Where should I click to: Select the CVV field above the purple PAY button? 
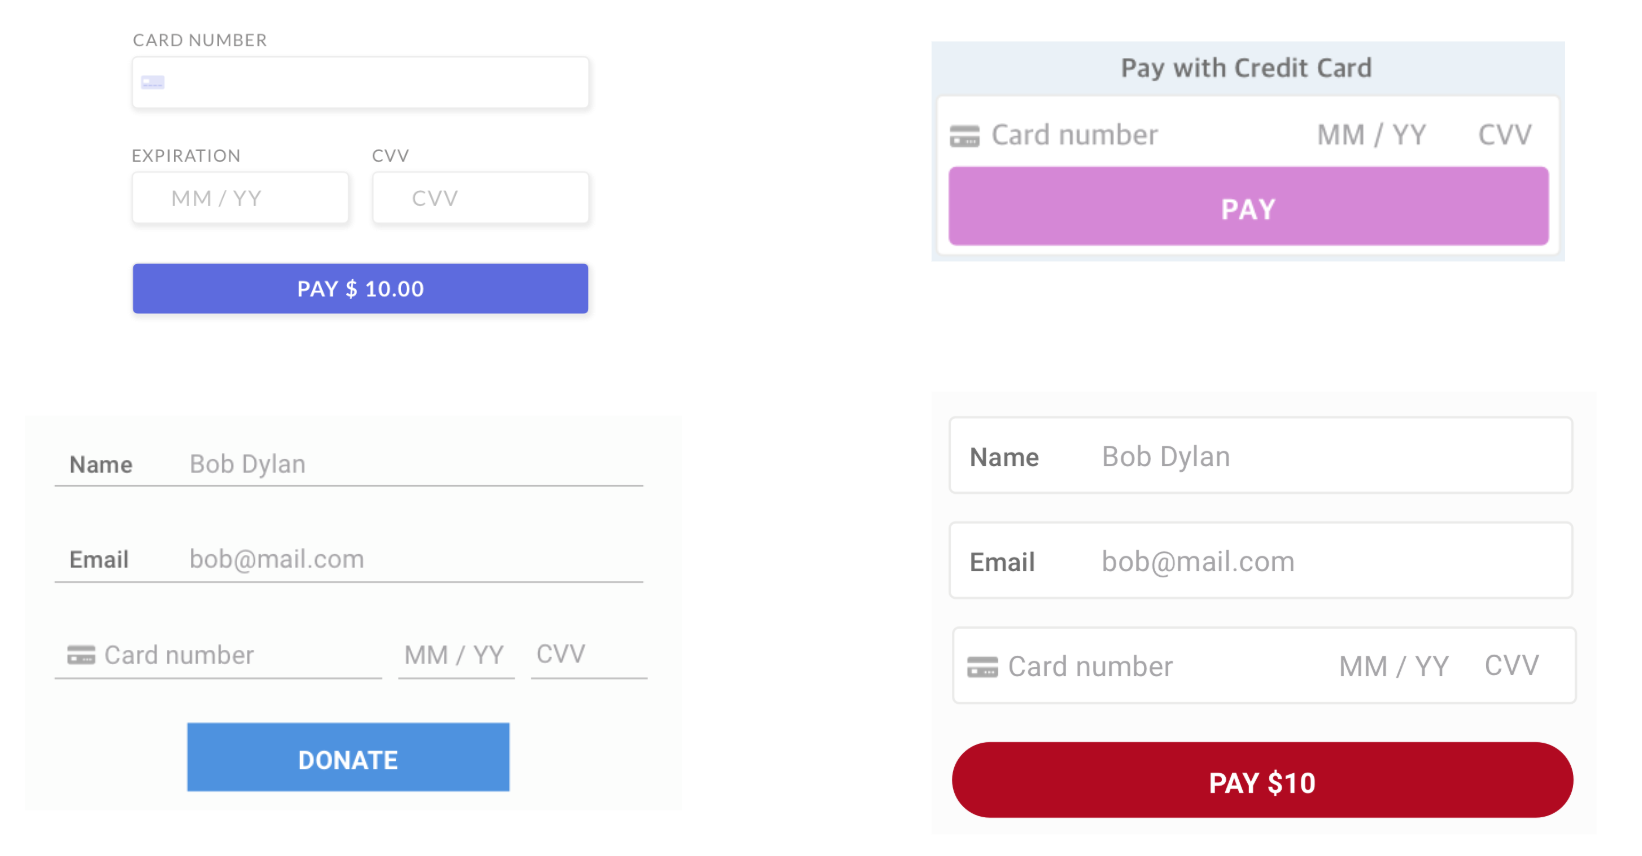1505,135
